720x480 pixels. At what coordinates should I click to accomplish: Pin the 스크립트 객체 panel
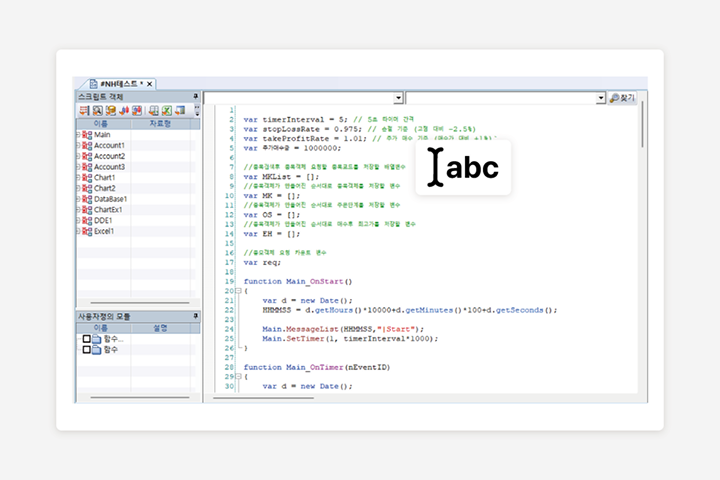point(196,96)
